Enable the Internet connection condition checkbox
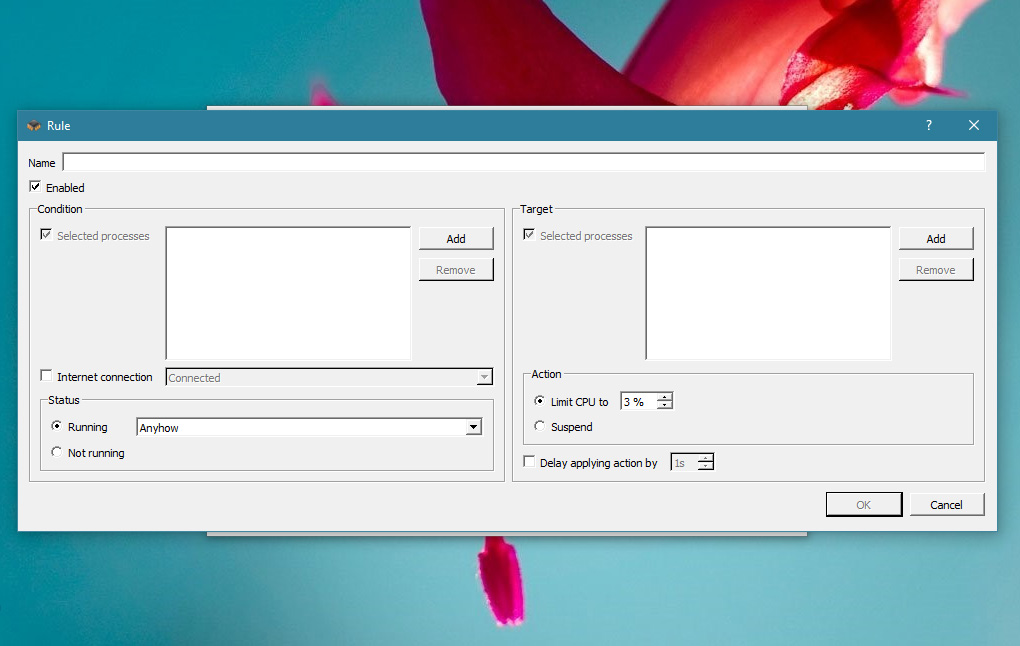This screenshot has width=1020, height=646. point(46,376)
